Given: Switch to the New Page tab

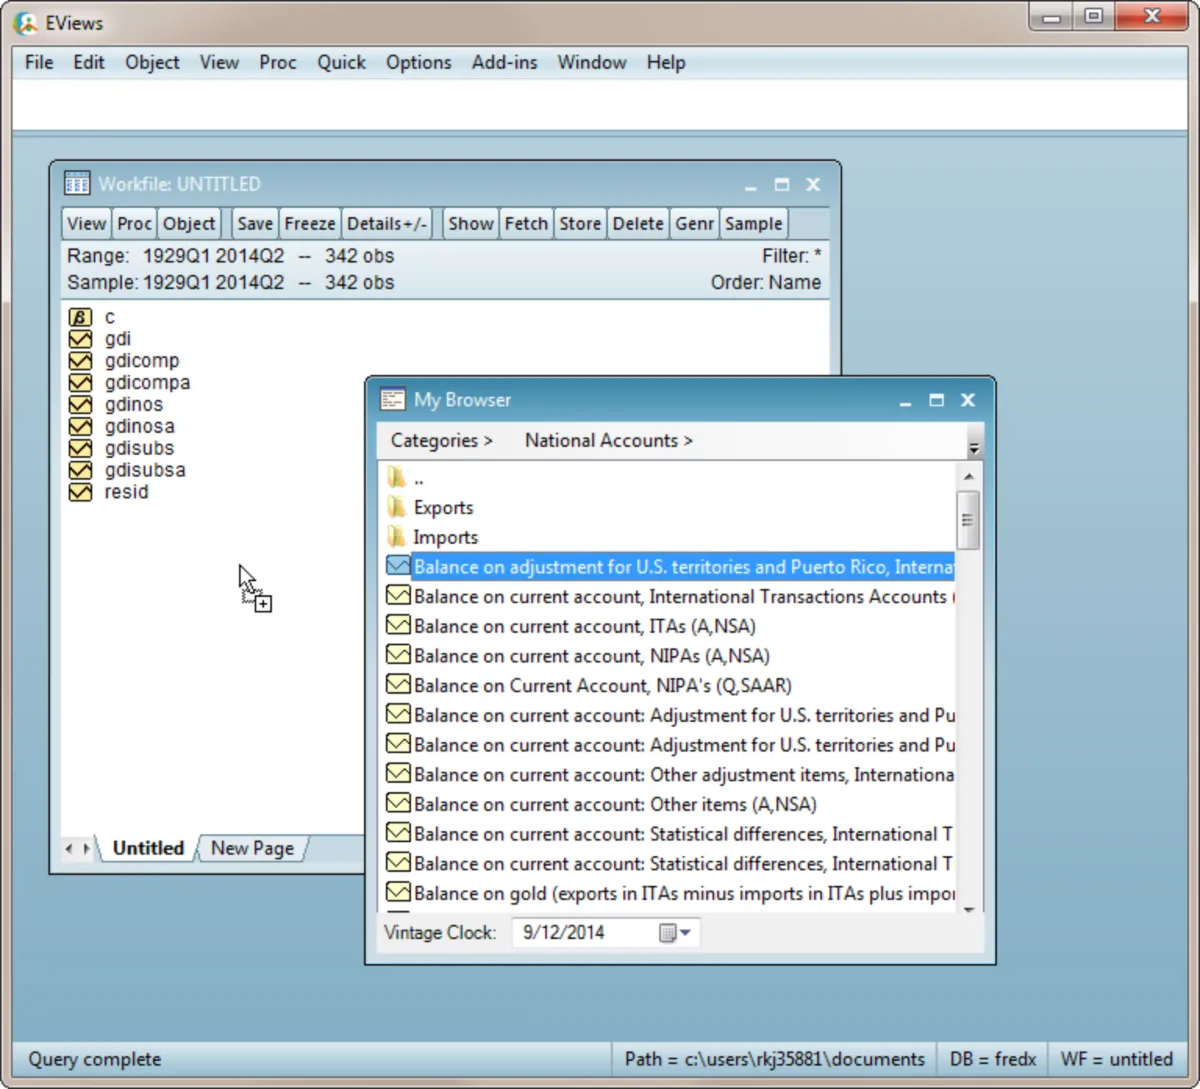Looking at the screenshot, I should [x=252, y=848].
